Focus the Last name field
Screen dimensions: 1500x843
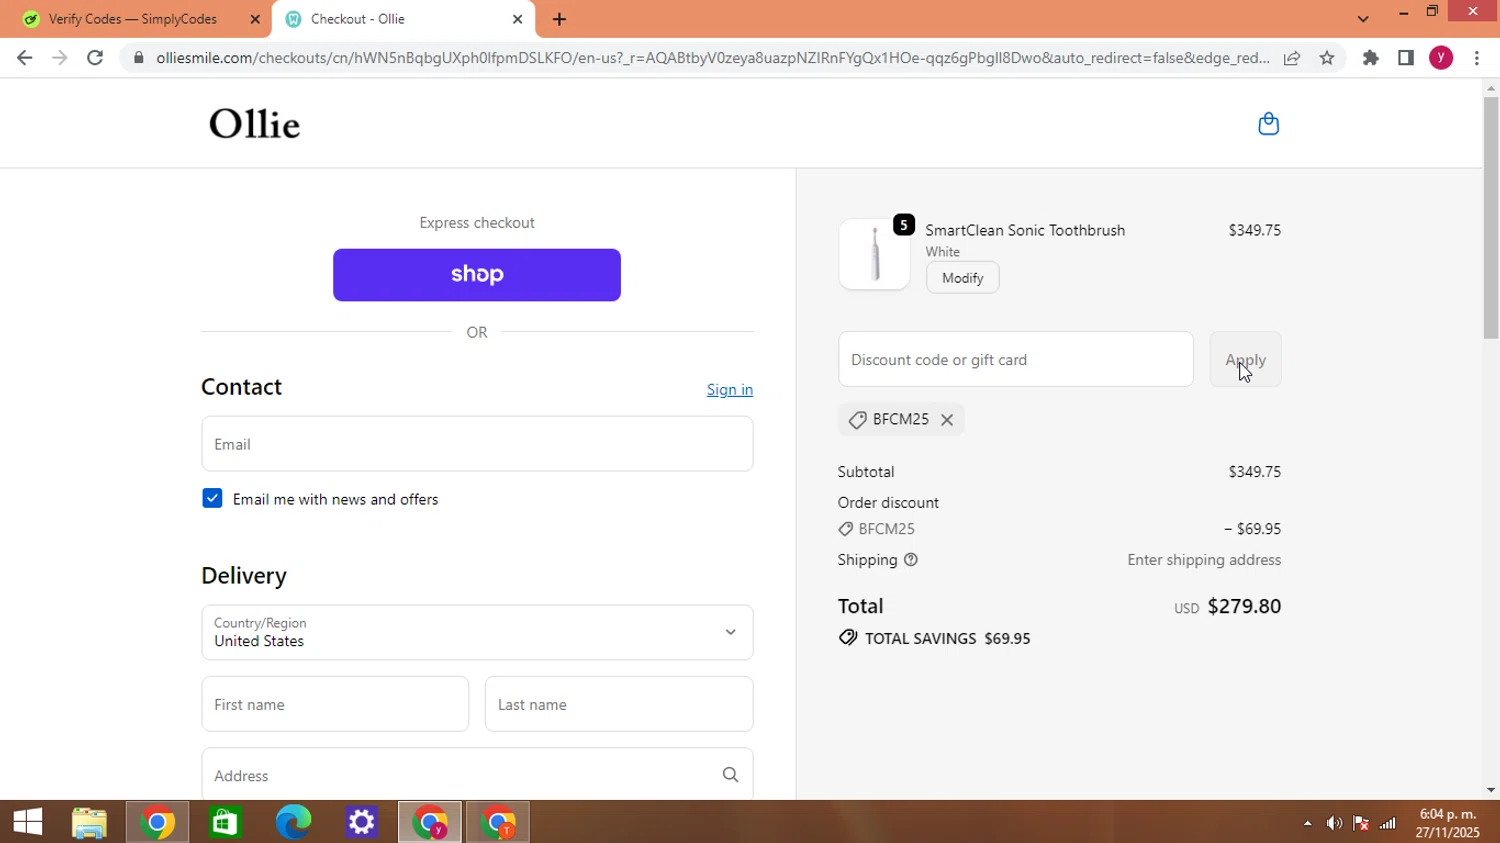click(x=619, y=704)
